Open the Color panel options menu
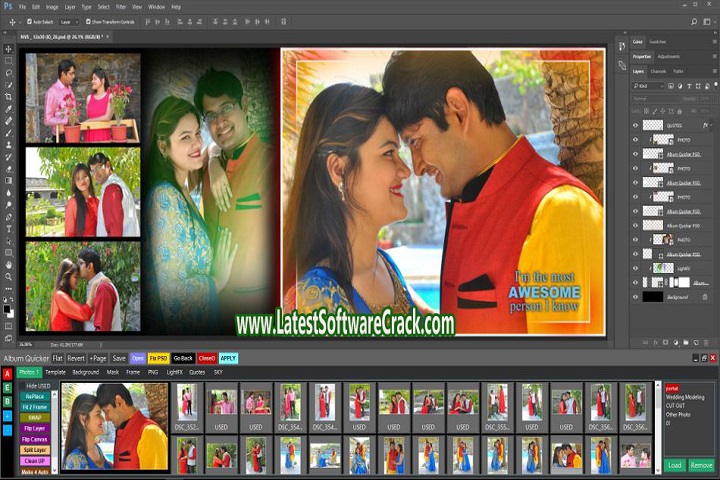The height and width of the screenshot is (480, 720). [x=714, y=42]
